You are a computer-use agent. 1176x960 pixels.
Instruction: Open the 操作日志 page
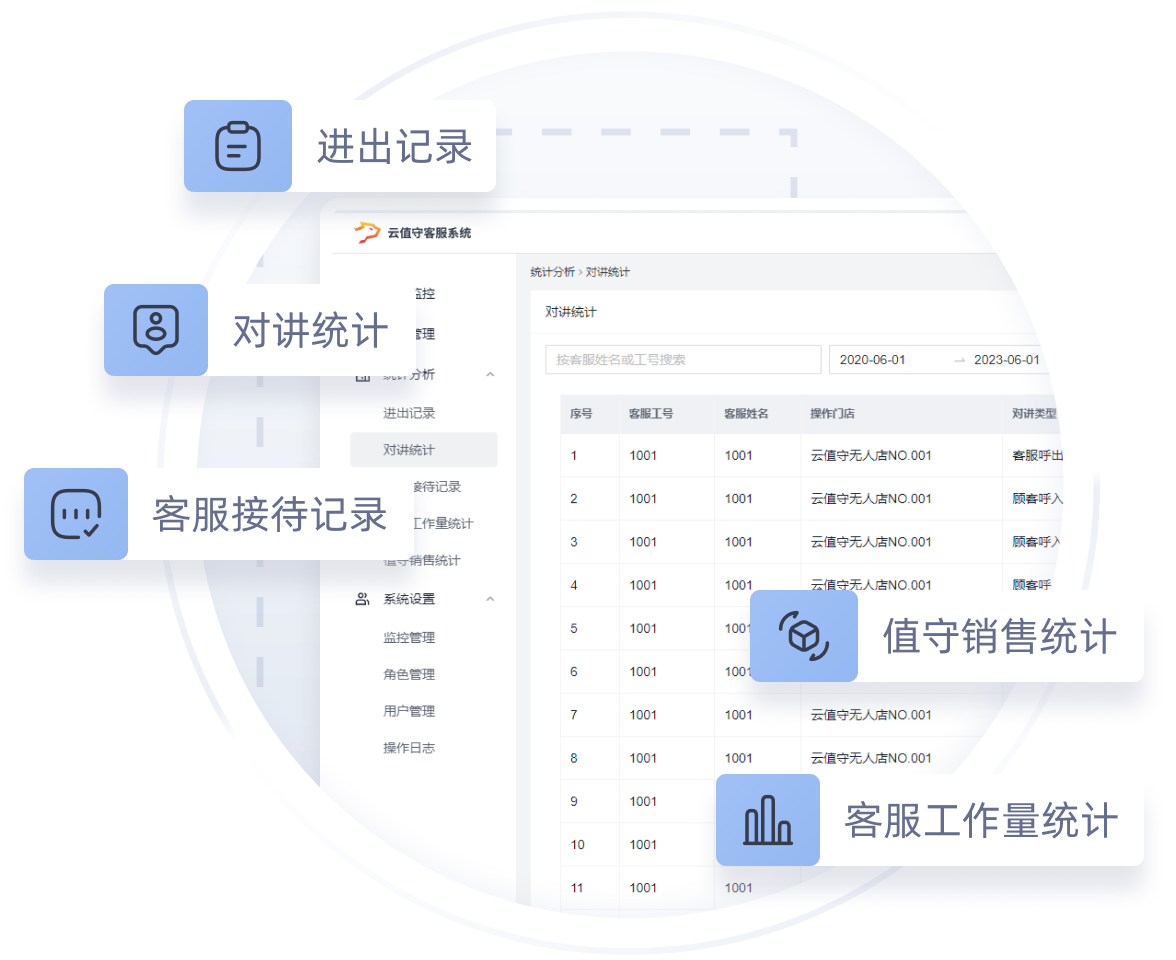pyautogui.click(x=412, y=747)
